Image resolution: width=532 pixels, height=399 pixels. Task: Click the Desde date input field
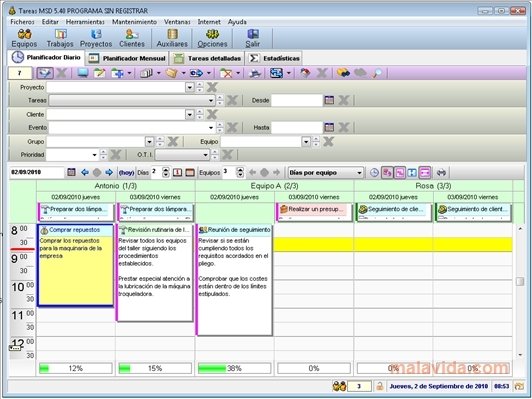pos(297,100)
